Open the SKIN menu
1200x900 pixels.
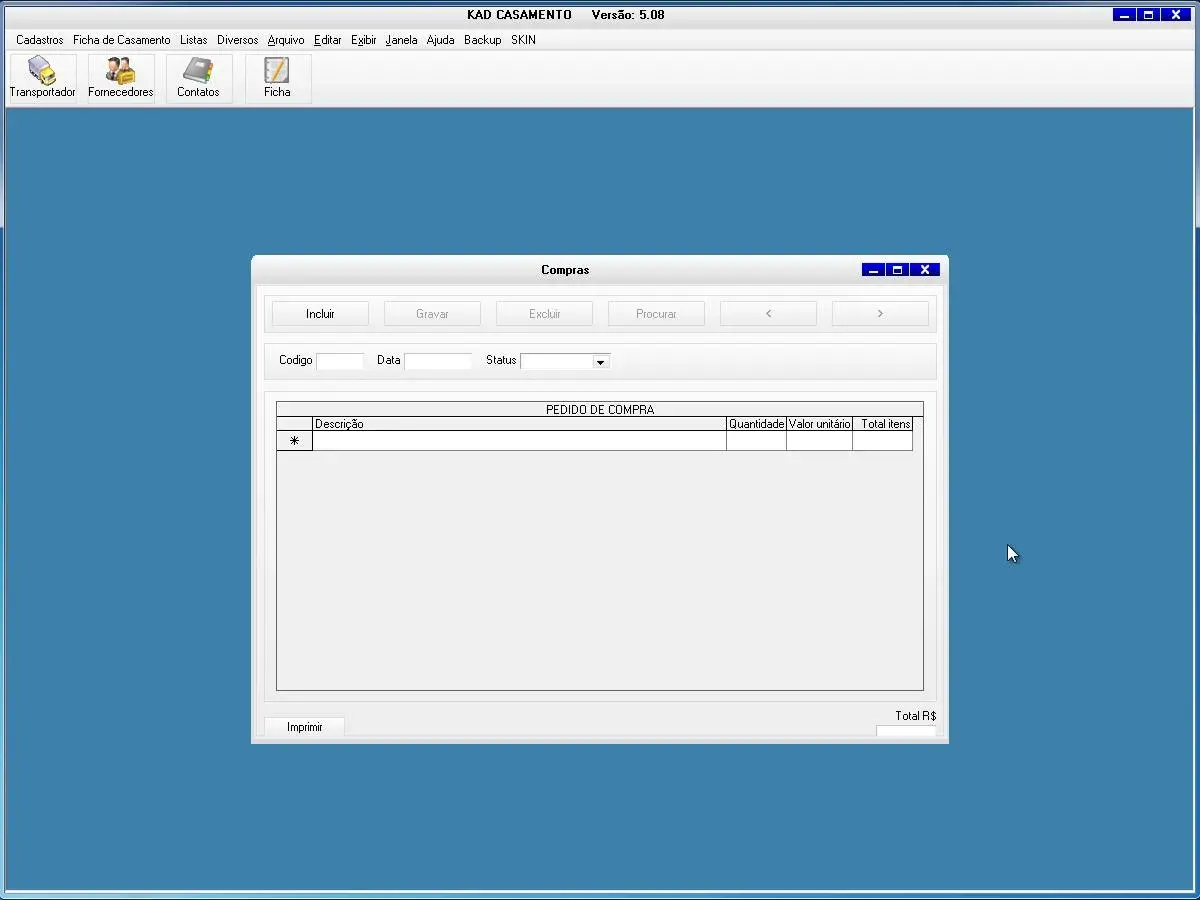(523, 40)
